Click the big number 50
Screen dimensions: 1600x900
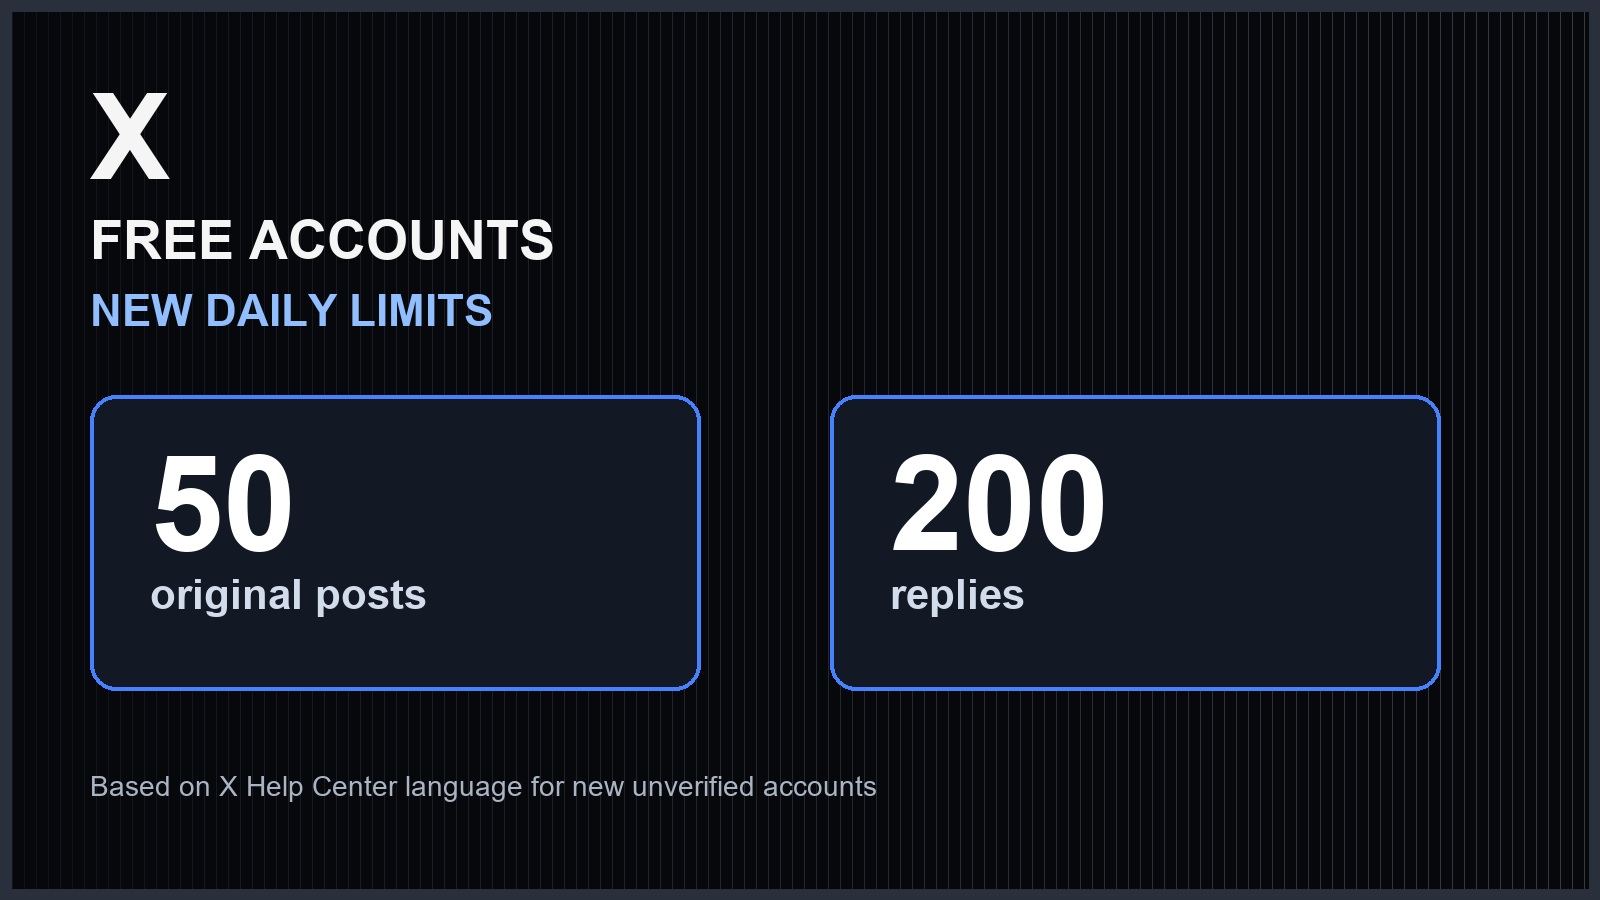[x=223, y=503]
